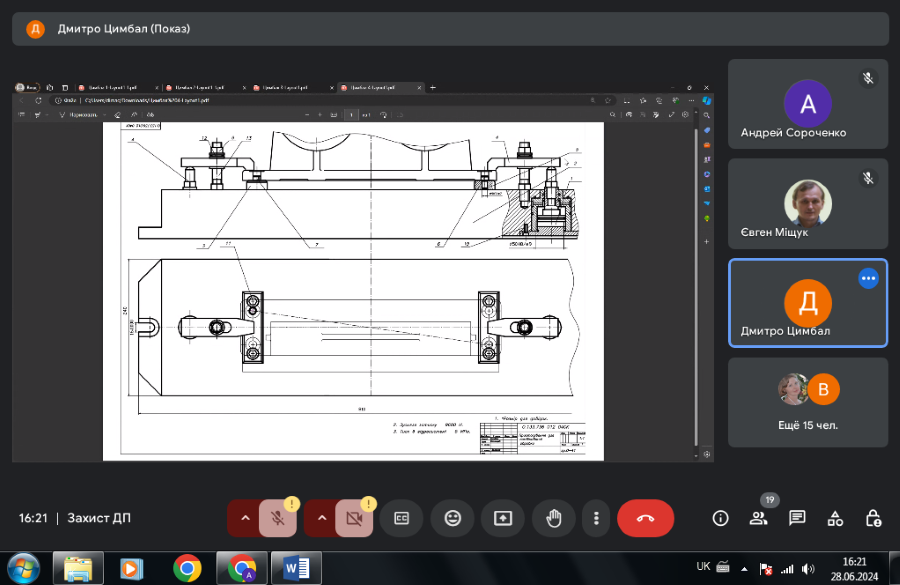Click the UK language indicator in tray

[x=703, y=566]
